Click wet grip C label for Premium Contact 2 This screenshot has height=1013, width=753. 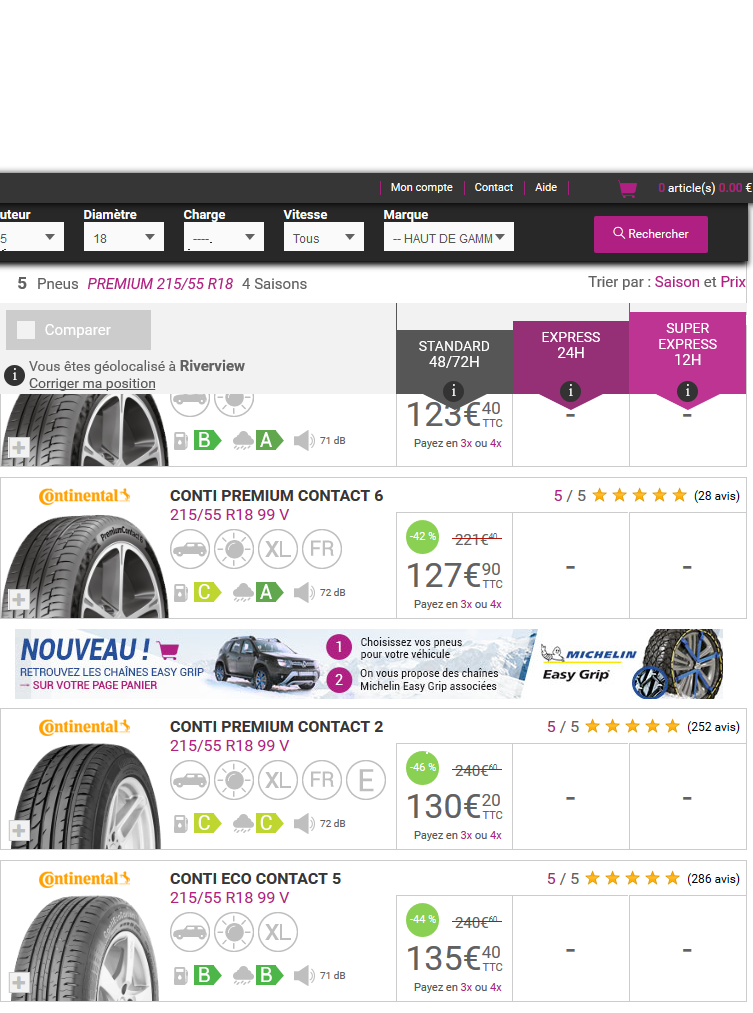click(269, 822)
